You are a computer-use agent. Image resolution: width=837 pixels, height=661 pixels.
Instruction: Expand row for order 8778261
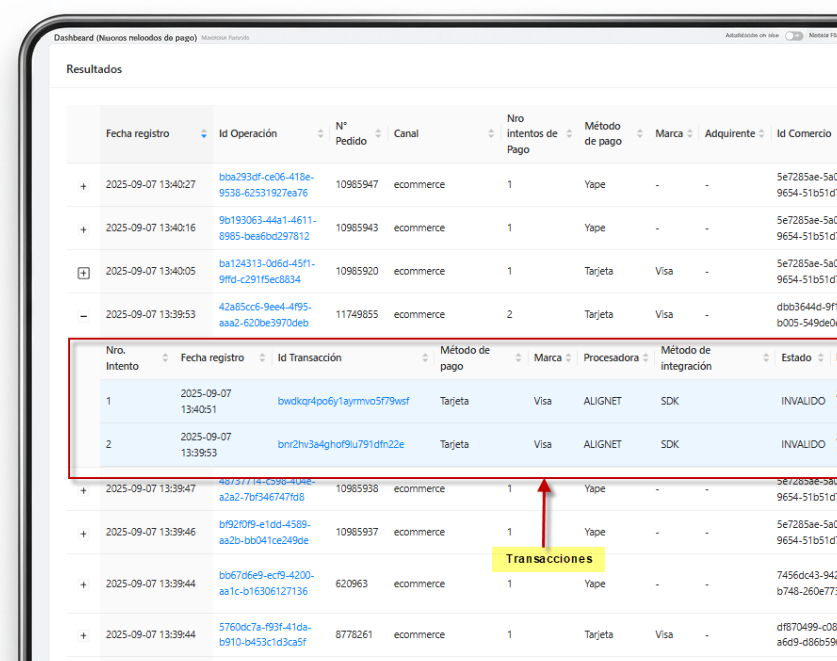pyautogui.click(x=83, y=636)
